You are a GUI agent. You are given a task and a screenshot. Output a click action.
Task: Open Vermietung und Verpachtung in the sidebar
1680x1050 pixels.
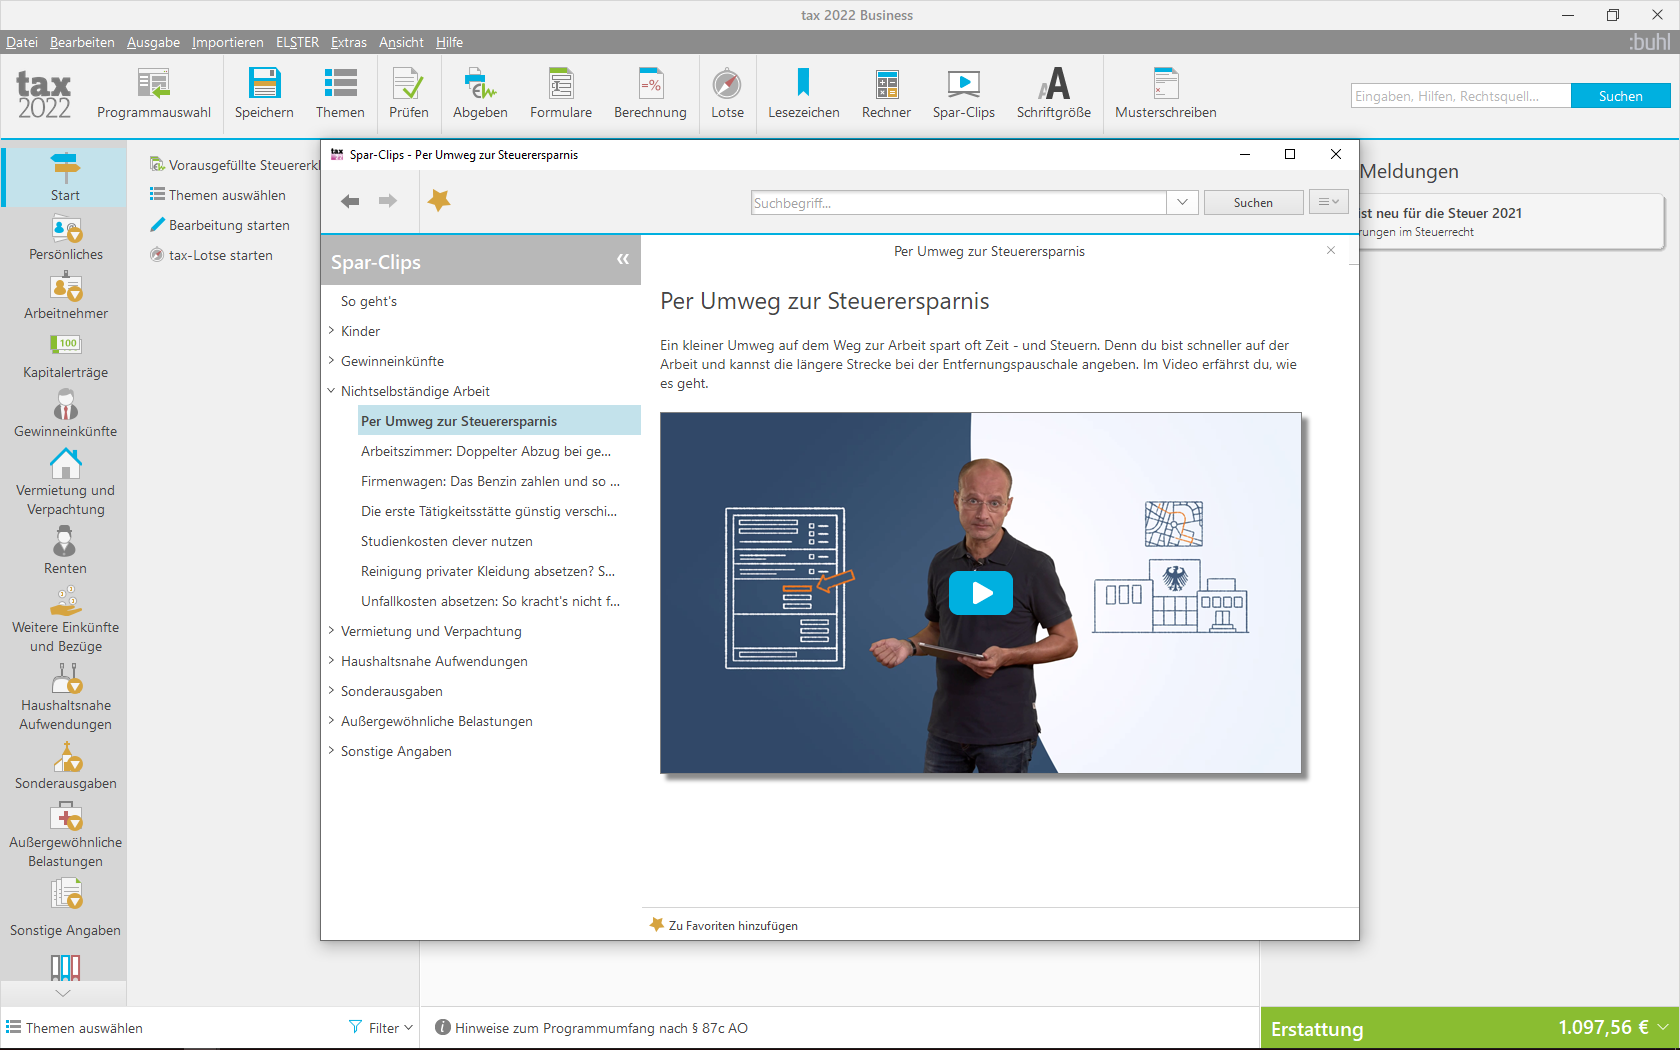[x=65, y=483]
